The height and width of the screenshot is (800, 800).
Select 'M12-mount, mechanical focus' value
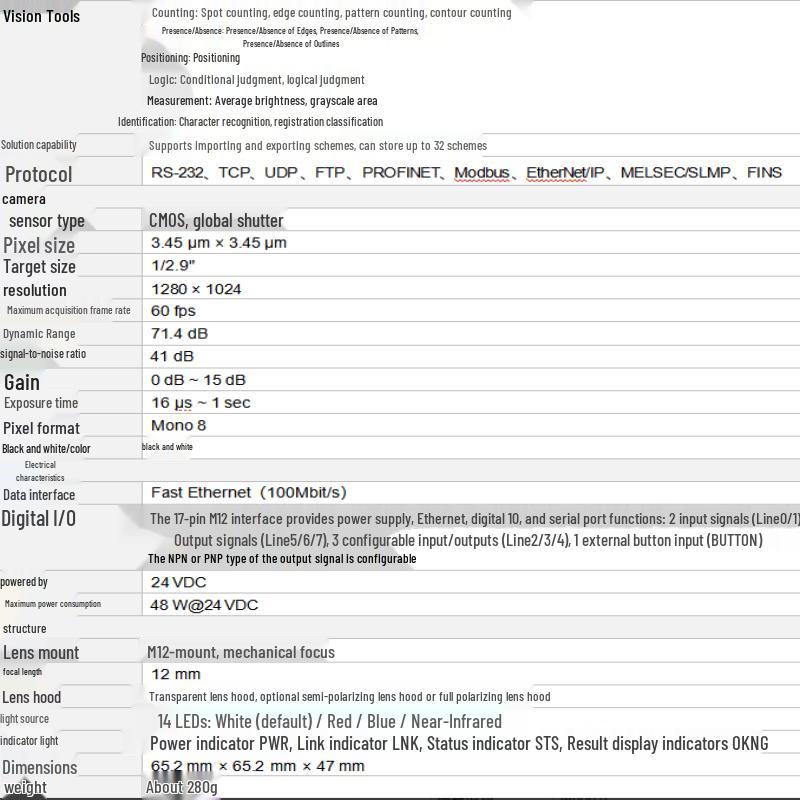[241, 652]
